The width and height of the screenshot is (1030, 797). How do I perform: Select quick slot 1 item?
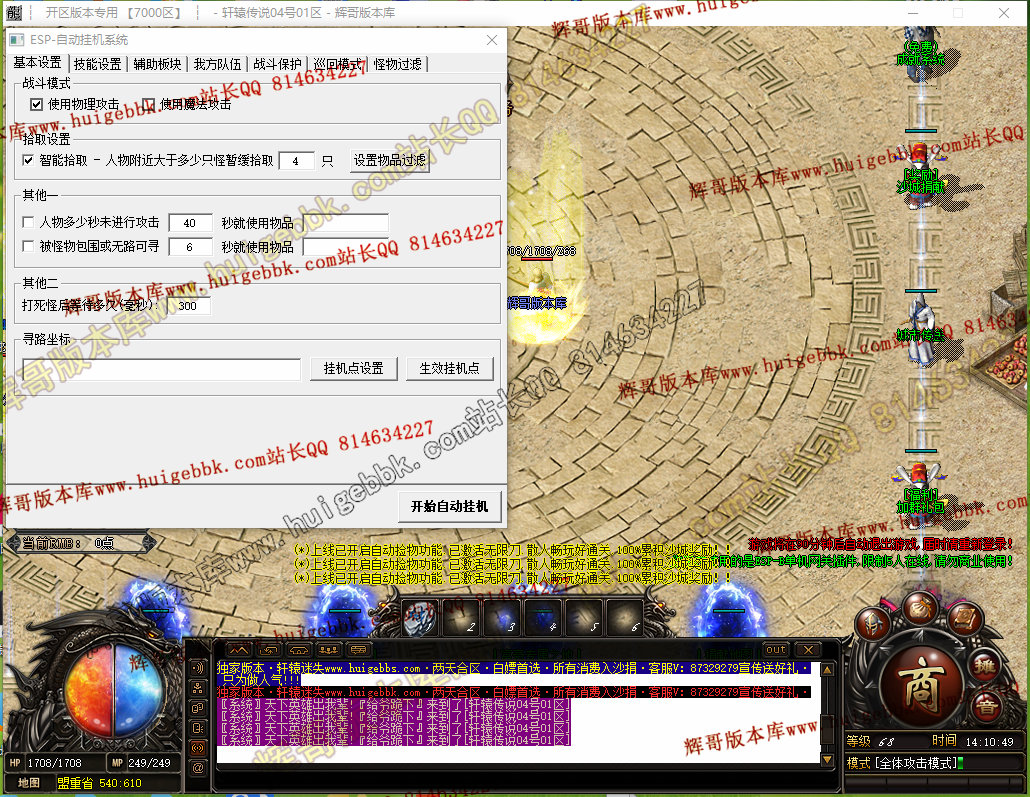420,618
